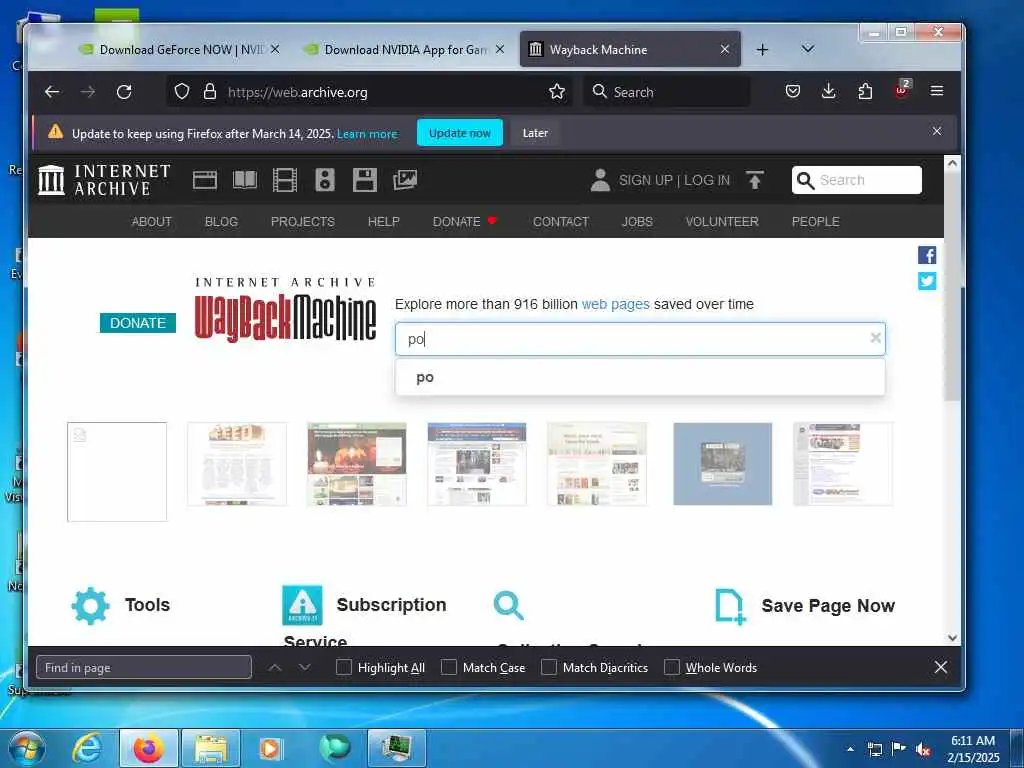Open the Video film-strip icon

pyautogui.click(x=285, y=180)
